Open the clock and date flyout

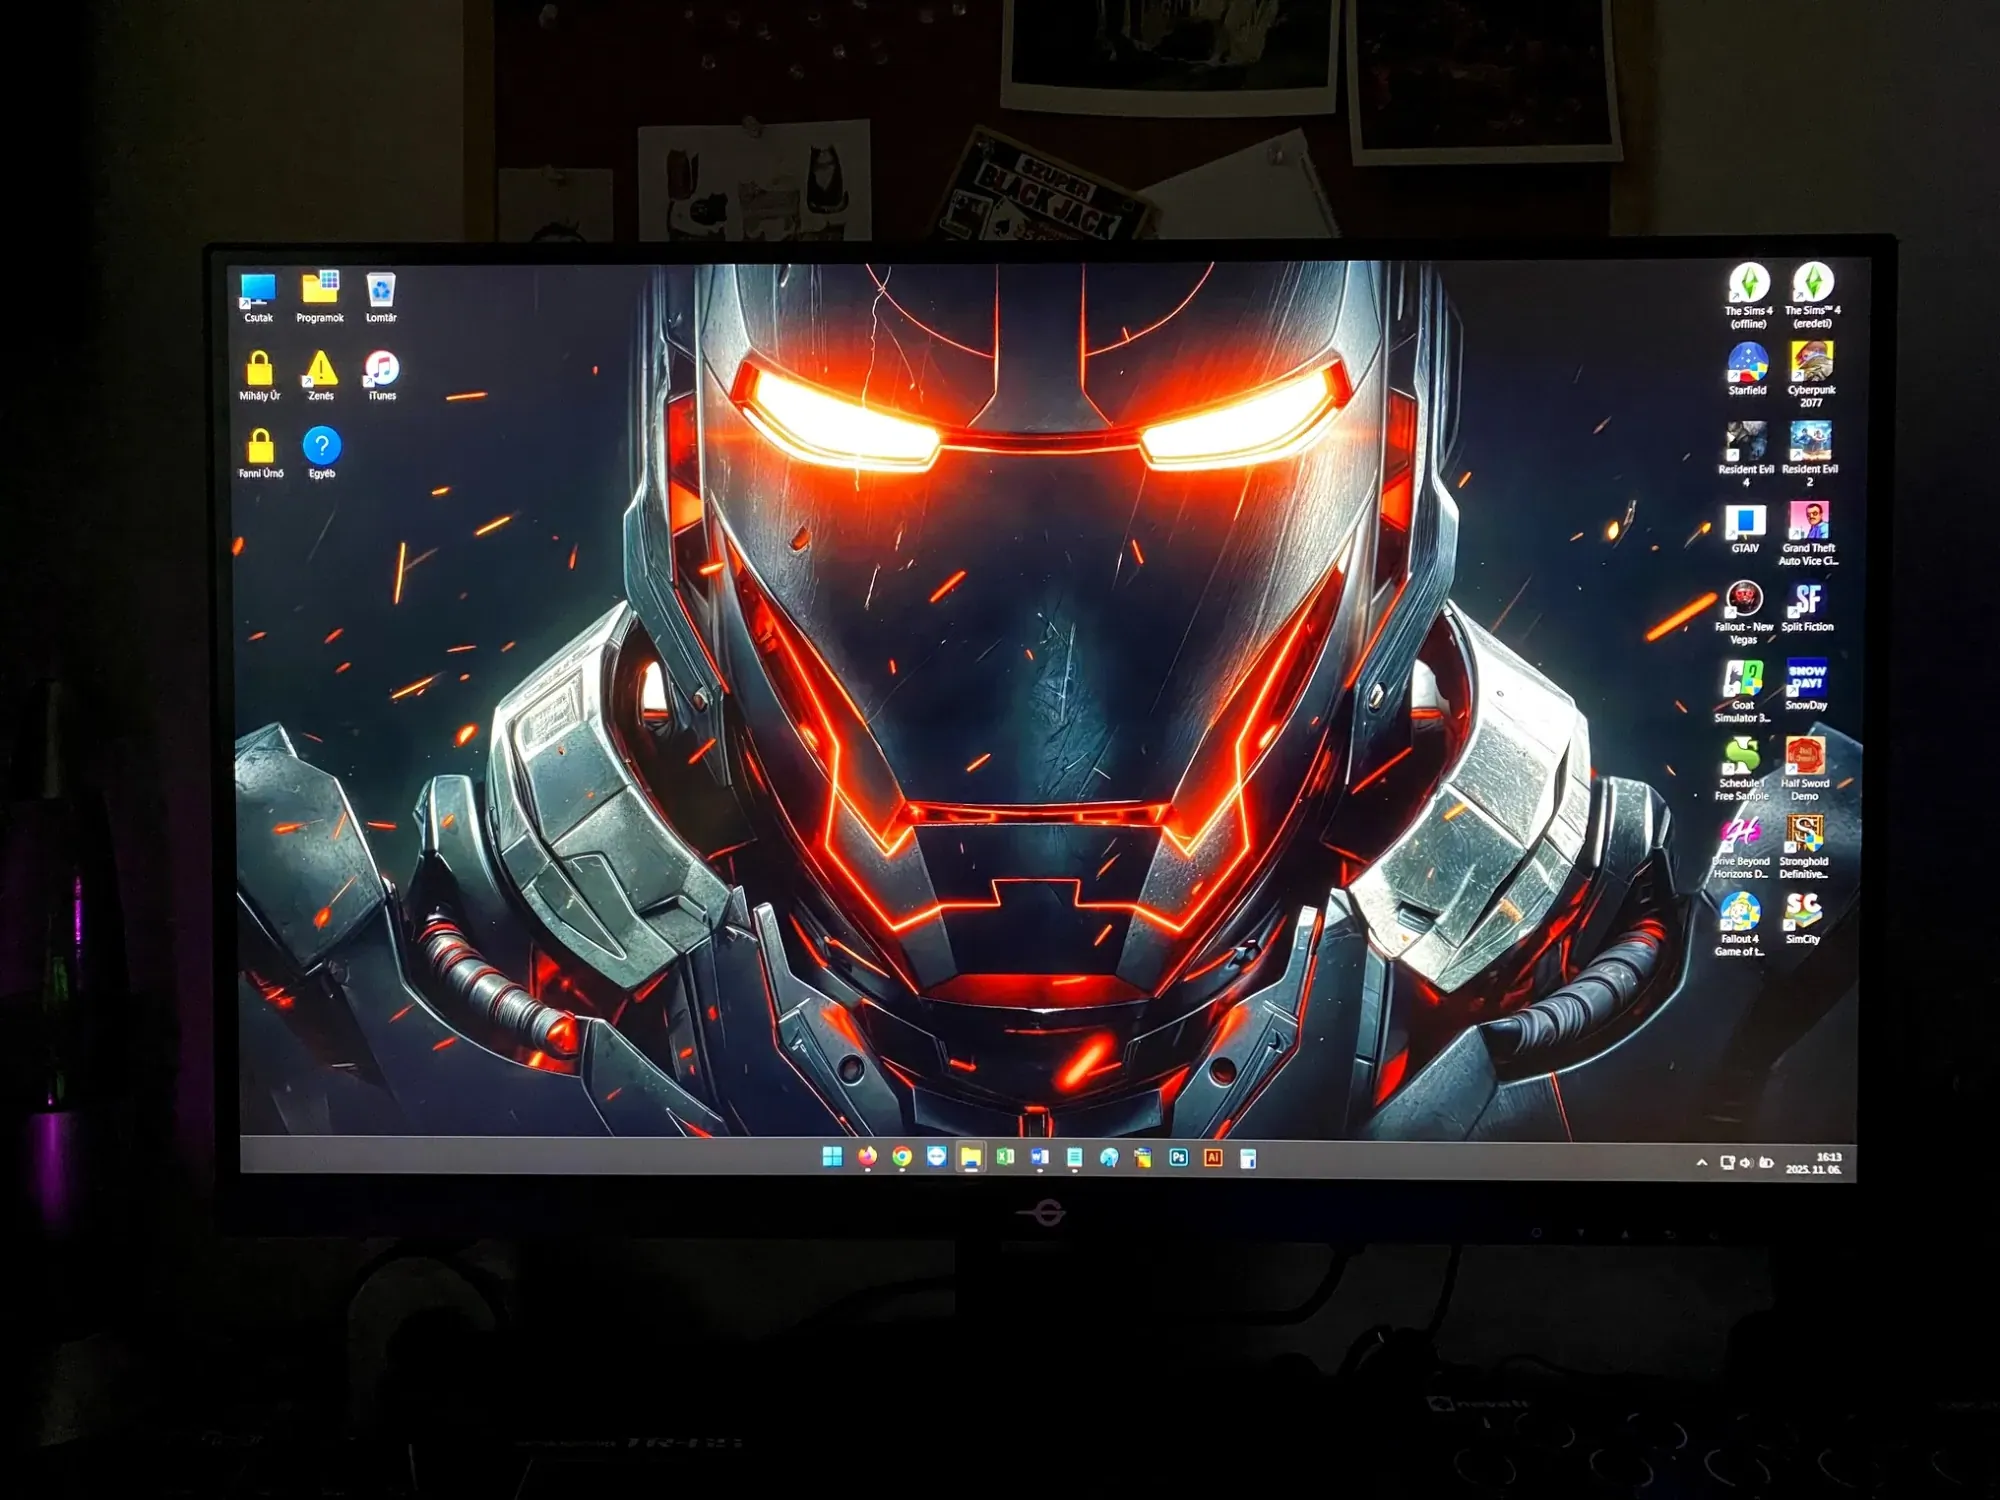point(1814,1163)
